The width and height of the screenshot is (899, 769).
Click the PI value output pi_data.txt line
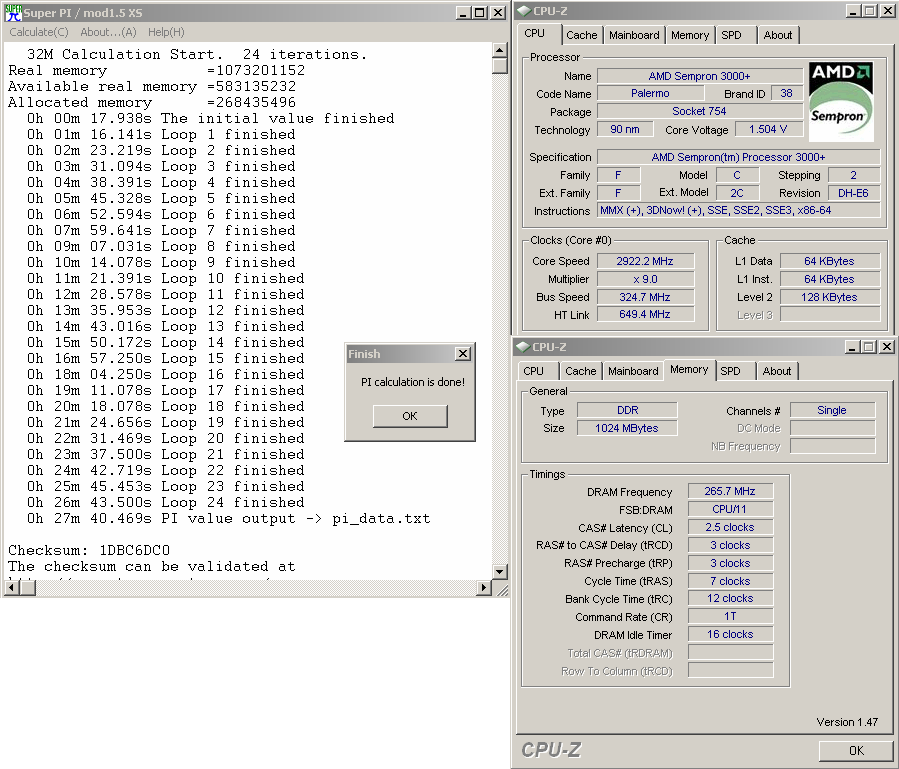(228, 518)
